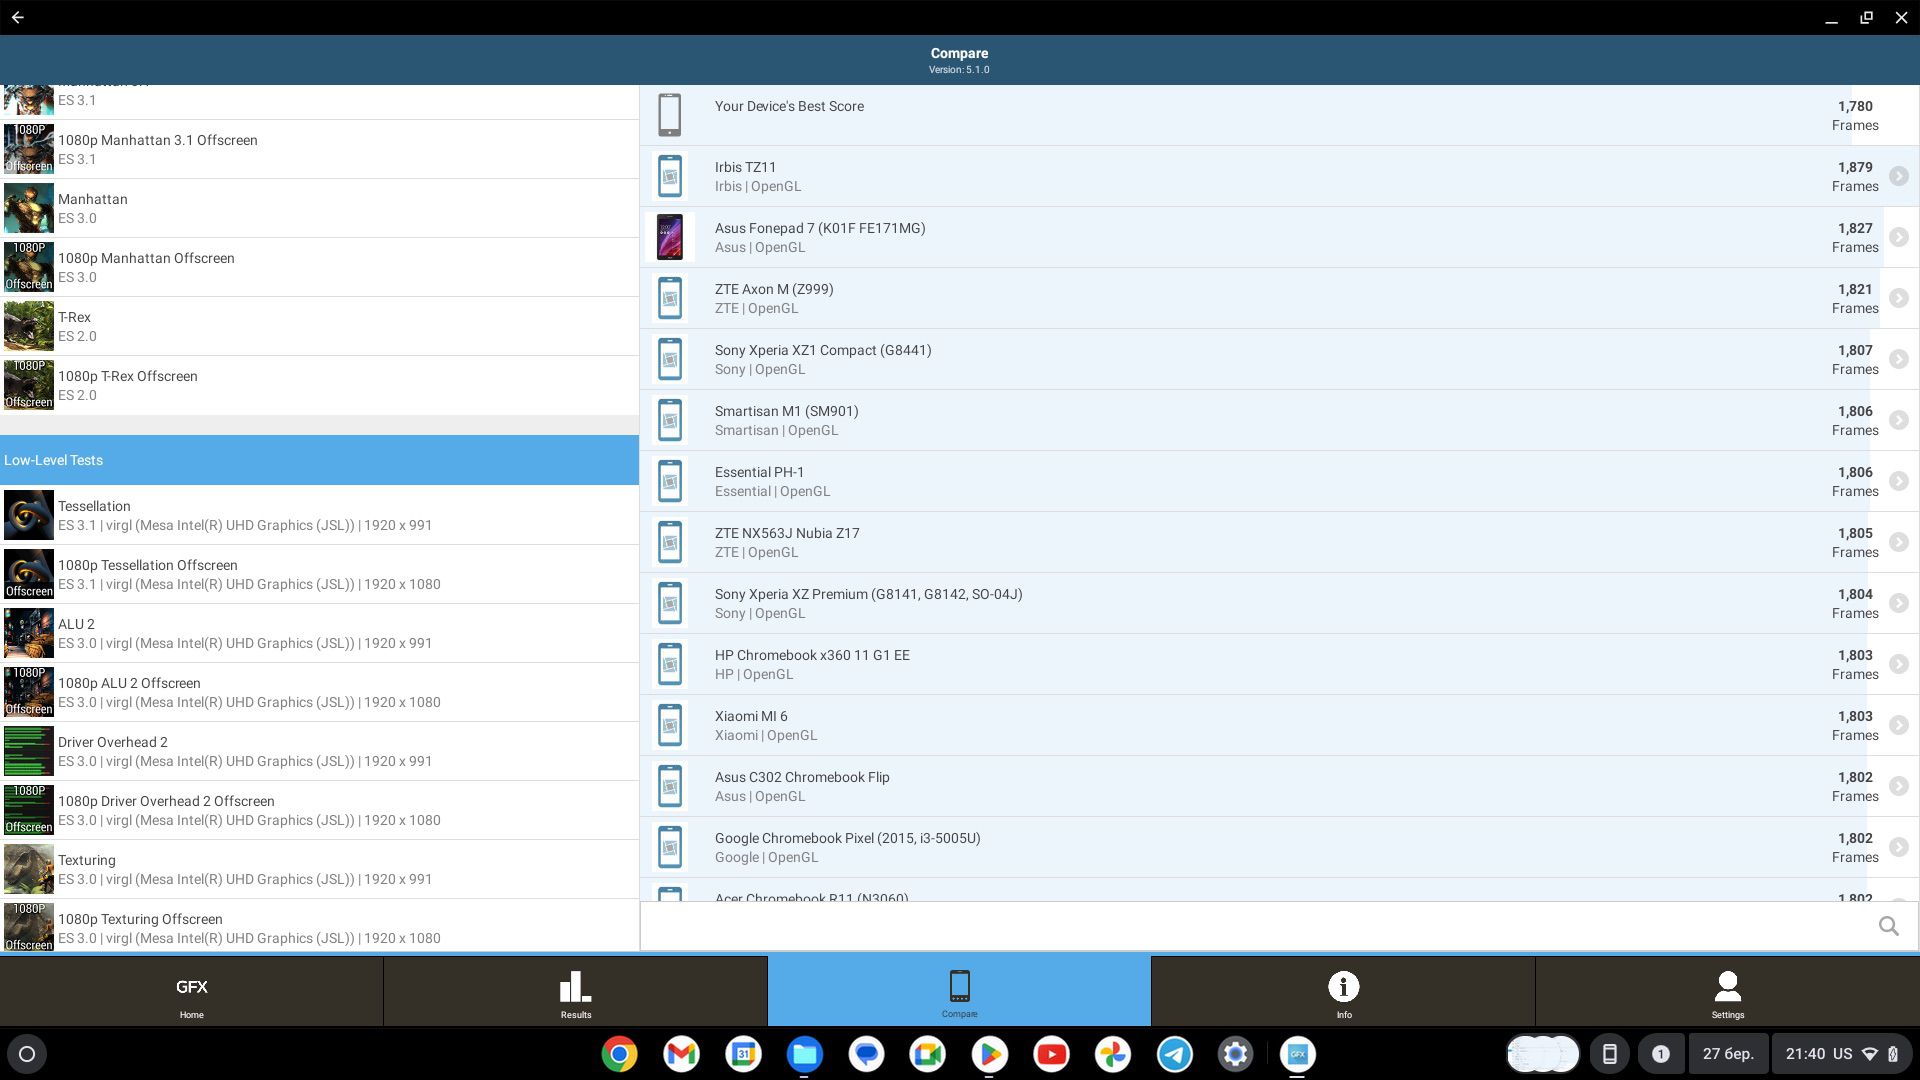Image resolution: width=1920 pixels, height=1080 pixels.
Task: Open Telegram from the shelf
Action: [1174, 1054]
